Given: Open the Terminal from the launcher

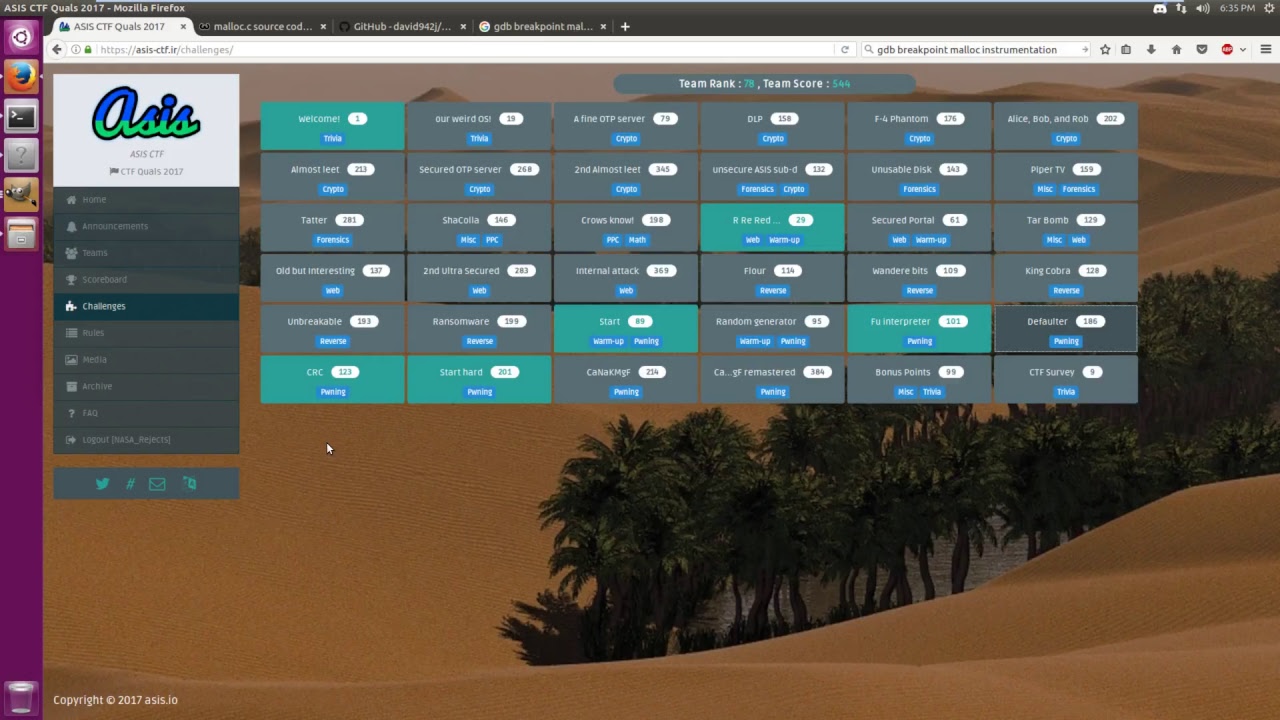Looking at the screenshot, I should click(21, 116).
